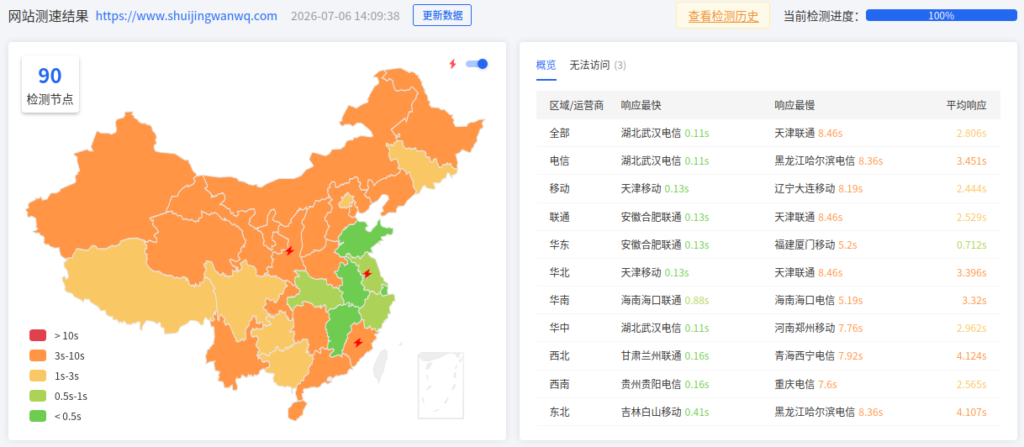This screenshot has width=1024, height=447.
Task: Click the 90 检测节点 card
Action: [x=50, y=85]
